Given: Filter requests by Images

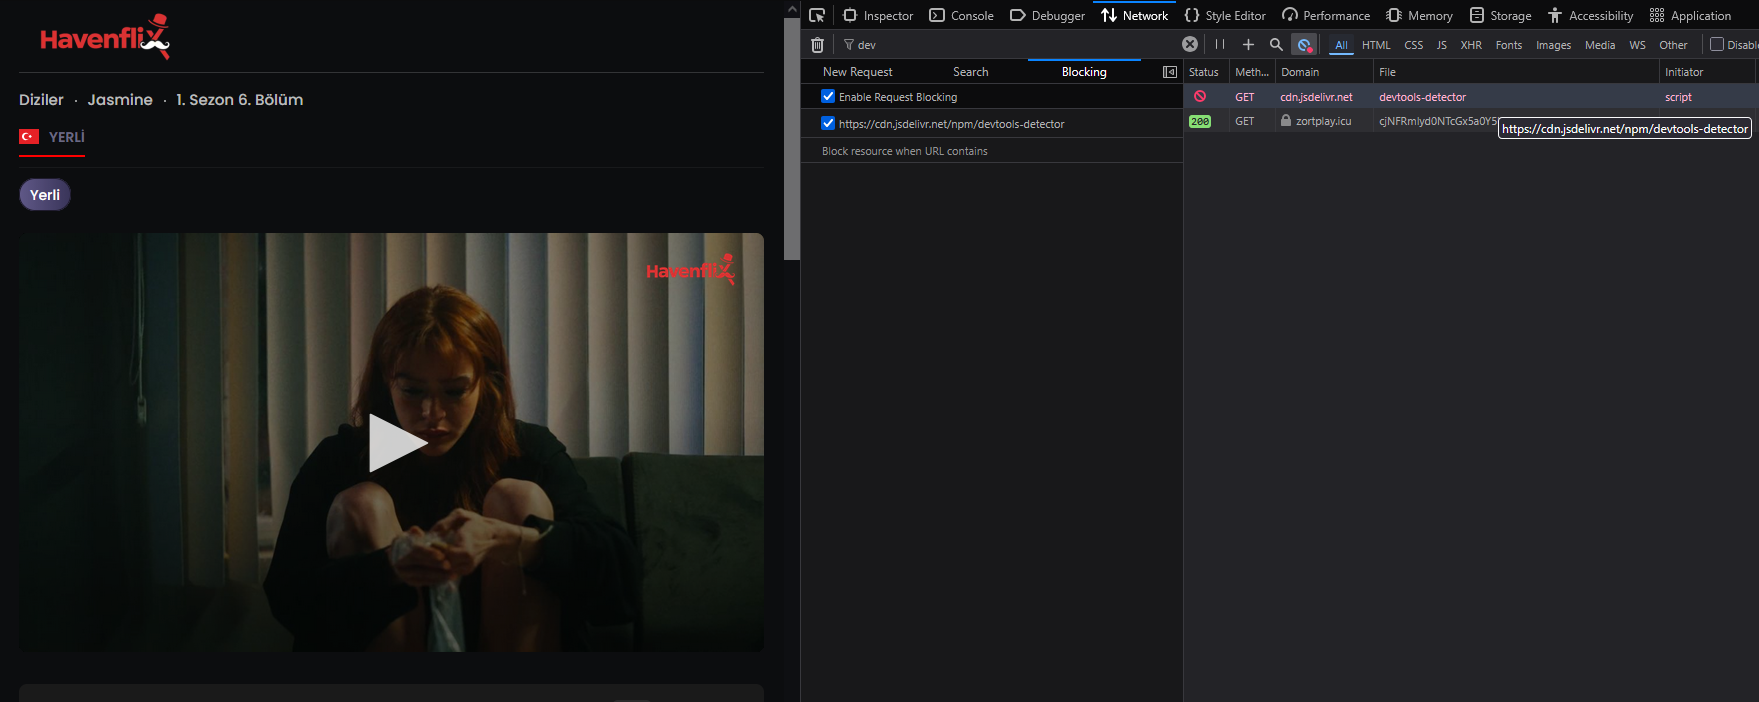Looking at the screenshot, I should pyautogui.click(x=1553, y=45).
